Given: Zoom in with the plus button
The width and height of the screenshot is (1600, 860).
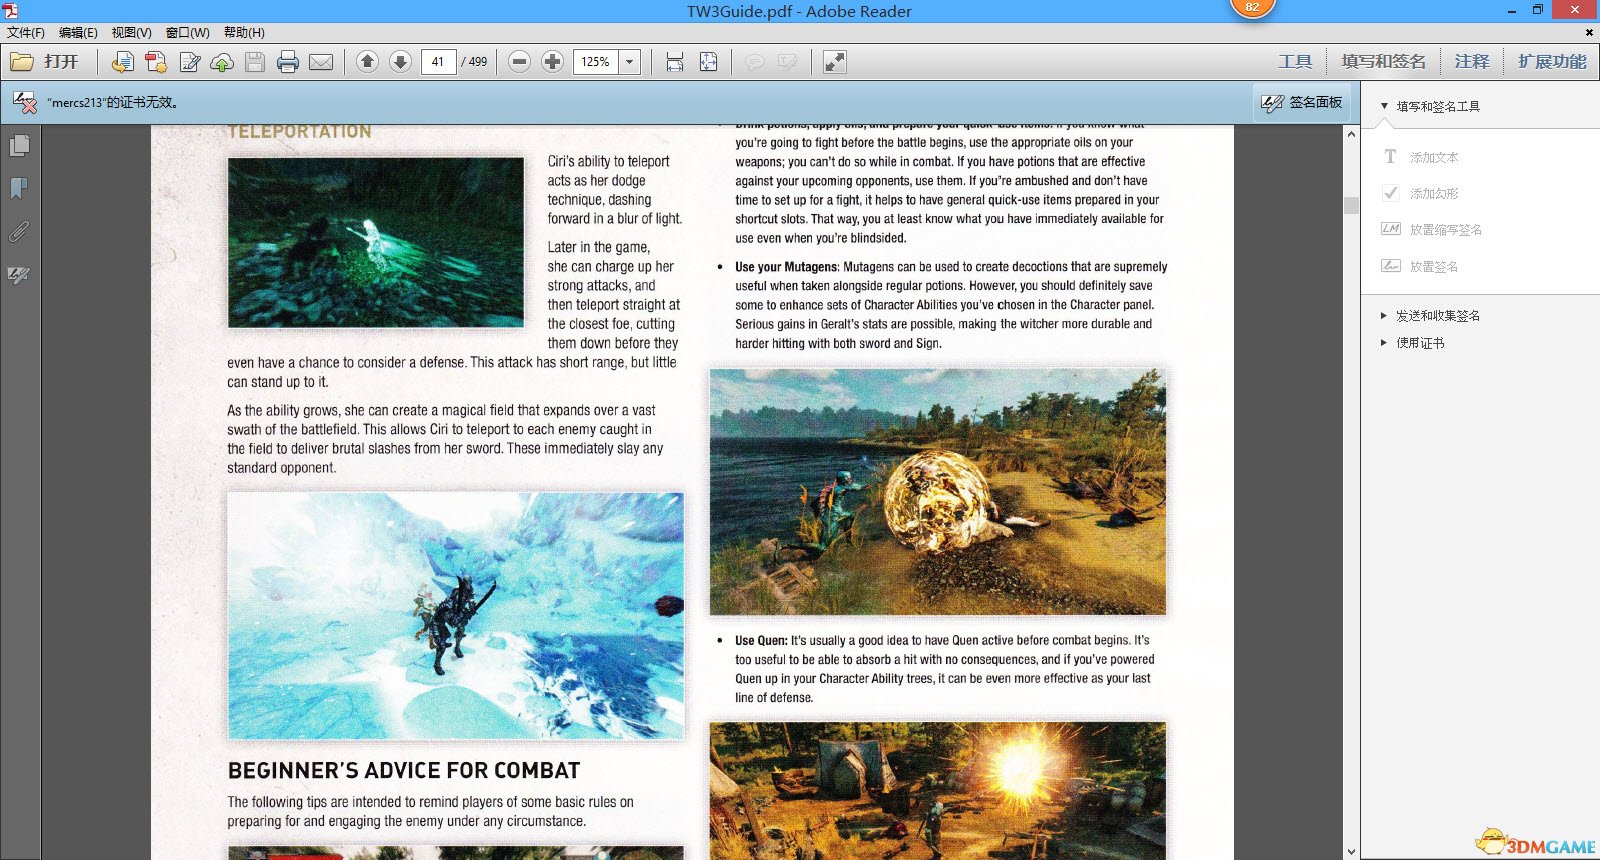Looking at the screenshot, I should pos(552,62).
